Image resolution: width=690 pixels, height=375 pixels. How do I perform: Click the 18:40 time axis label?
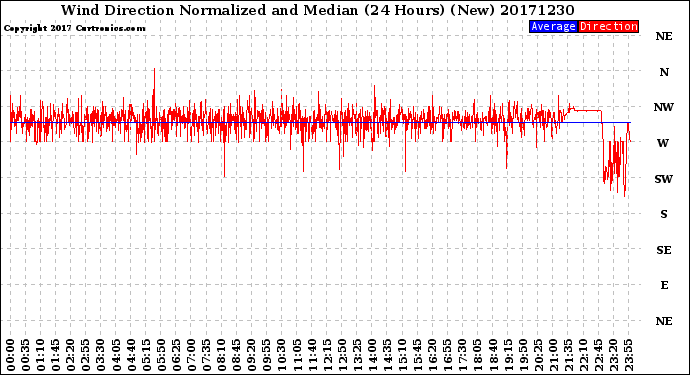click(x=493, y=355)
